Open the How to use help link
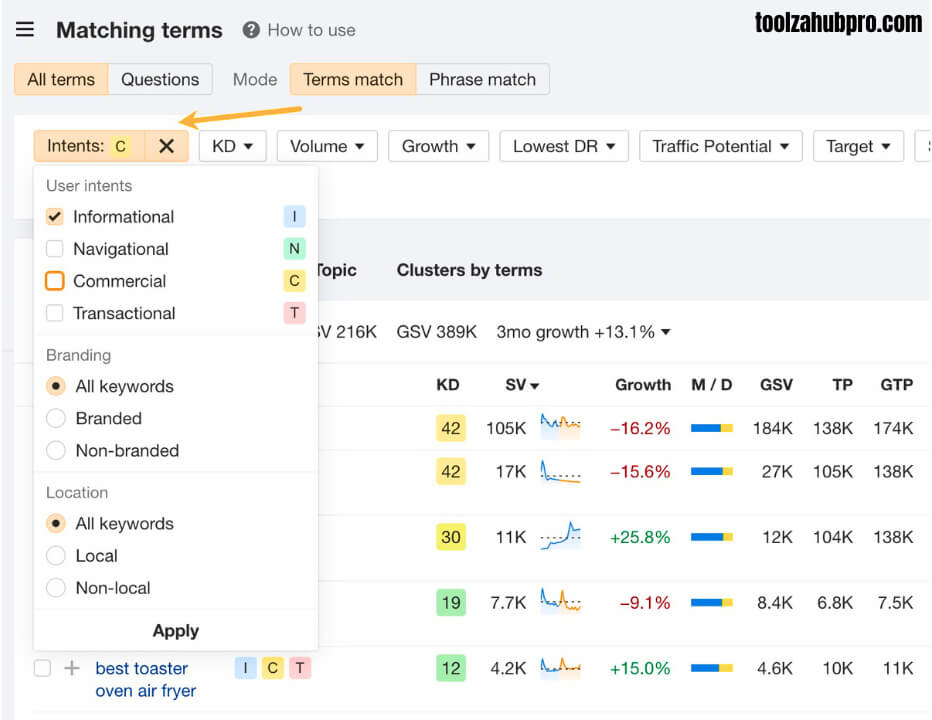 311,30
